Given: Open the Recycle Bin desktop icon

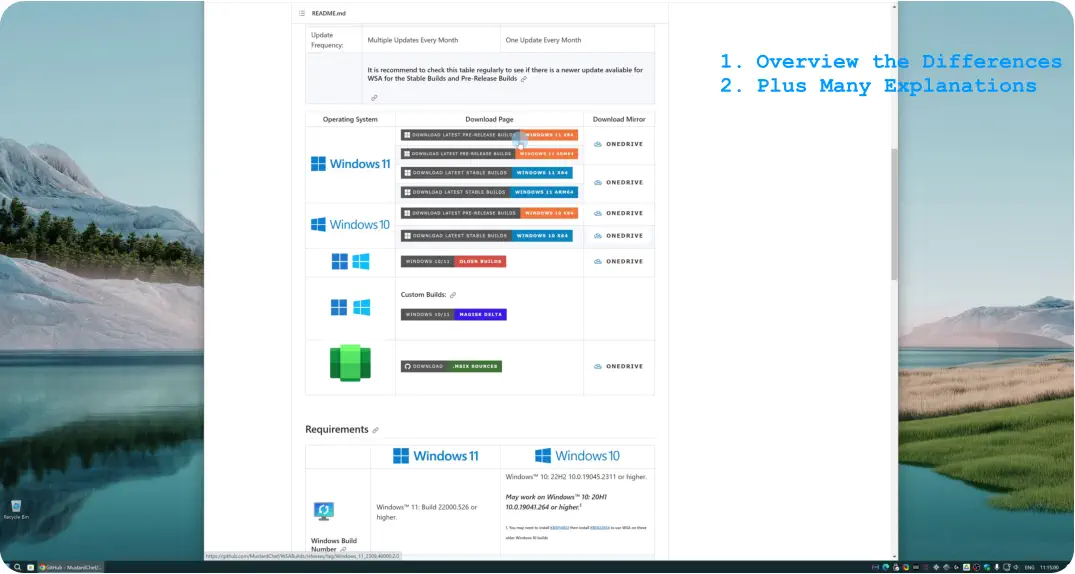Looking at the screenshot, I should point(15,508).
